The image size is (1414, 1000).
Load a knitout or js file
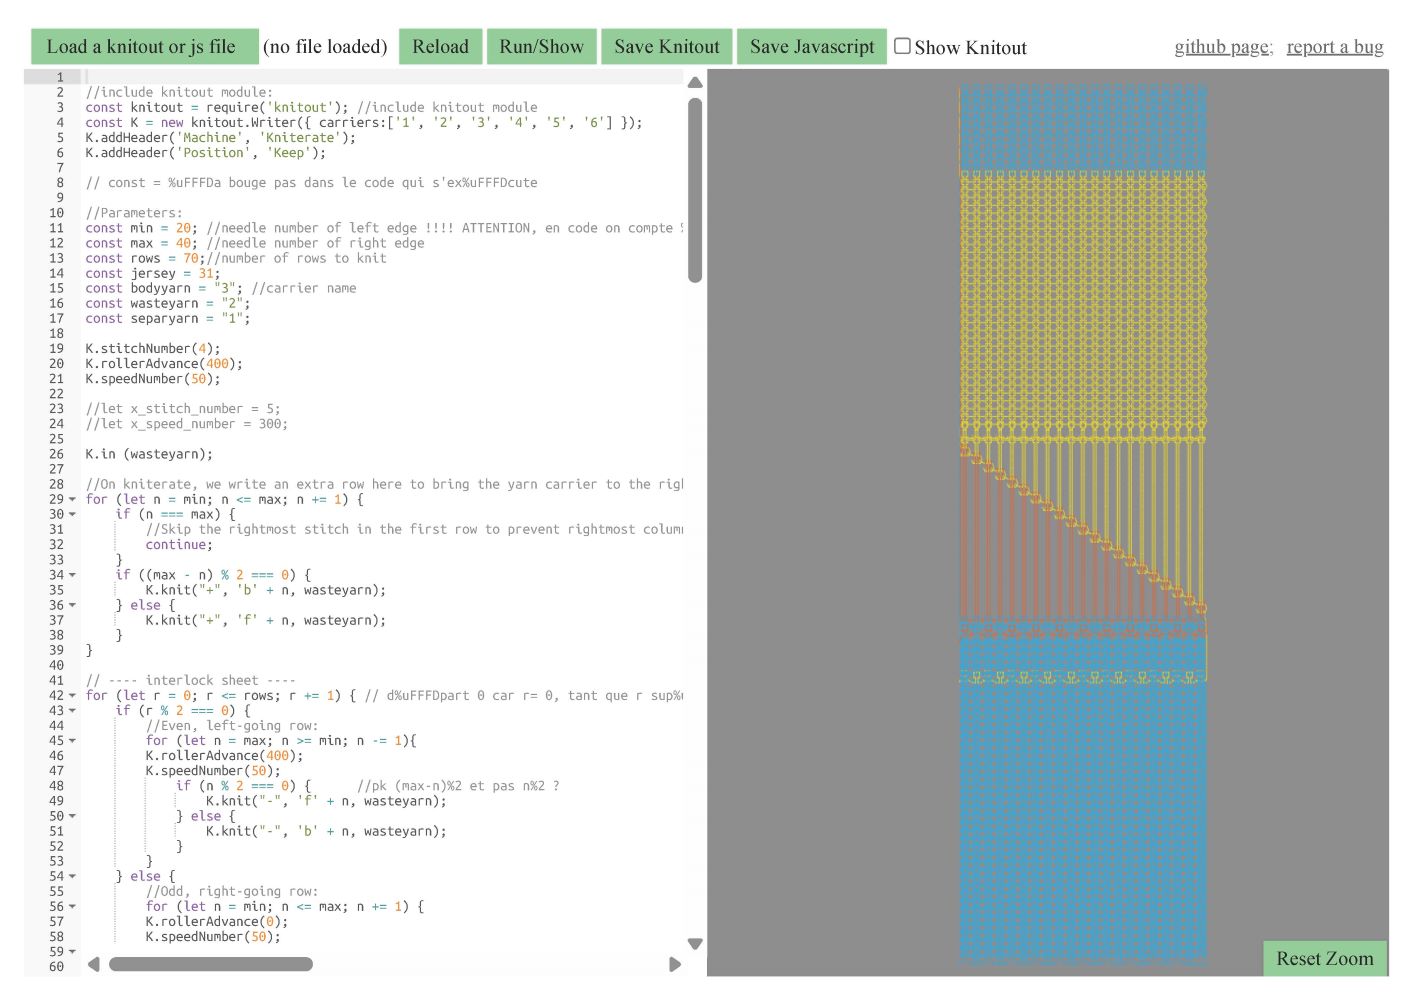tap(145, 47)
